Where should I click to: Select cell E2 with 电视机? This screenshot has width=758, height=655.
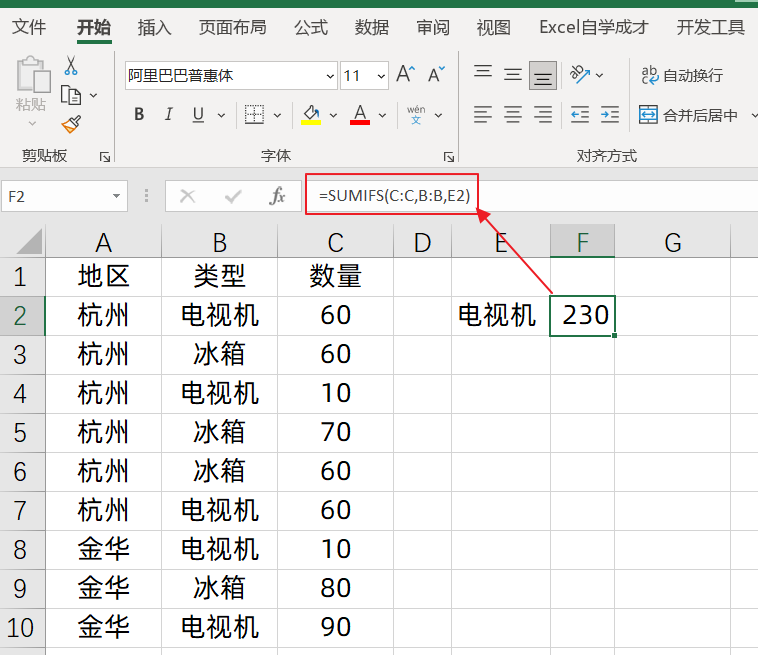501,316
